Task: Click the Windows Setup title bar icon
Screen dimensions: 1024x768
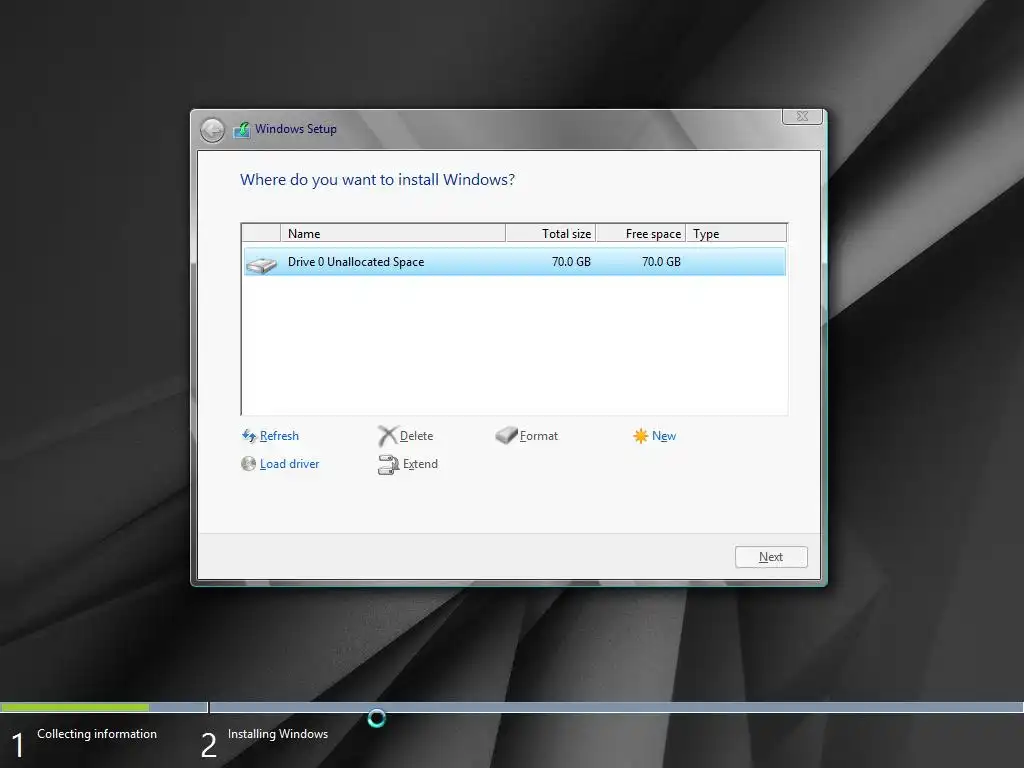Action: point(242,129)
